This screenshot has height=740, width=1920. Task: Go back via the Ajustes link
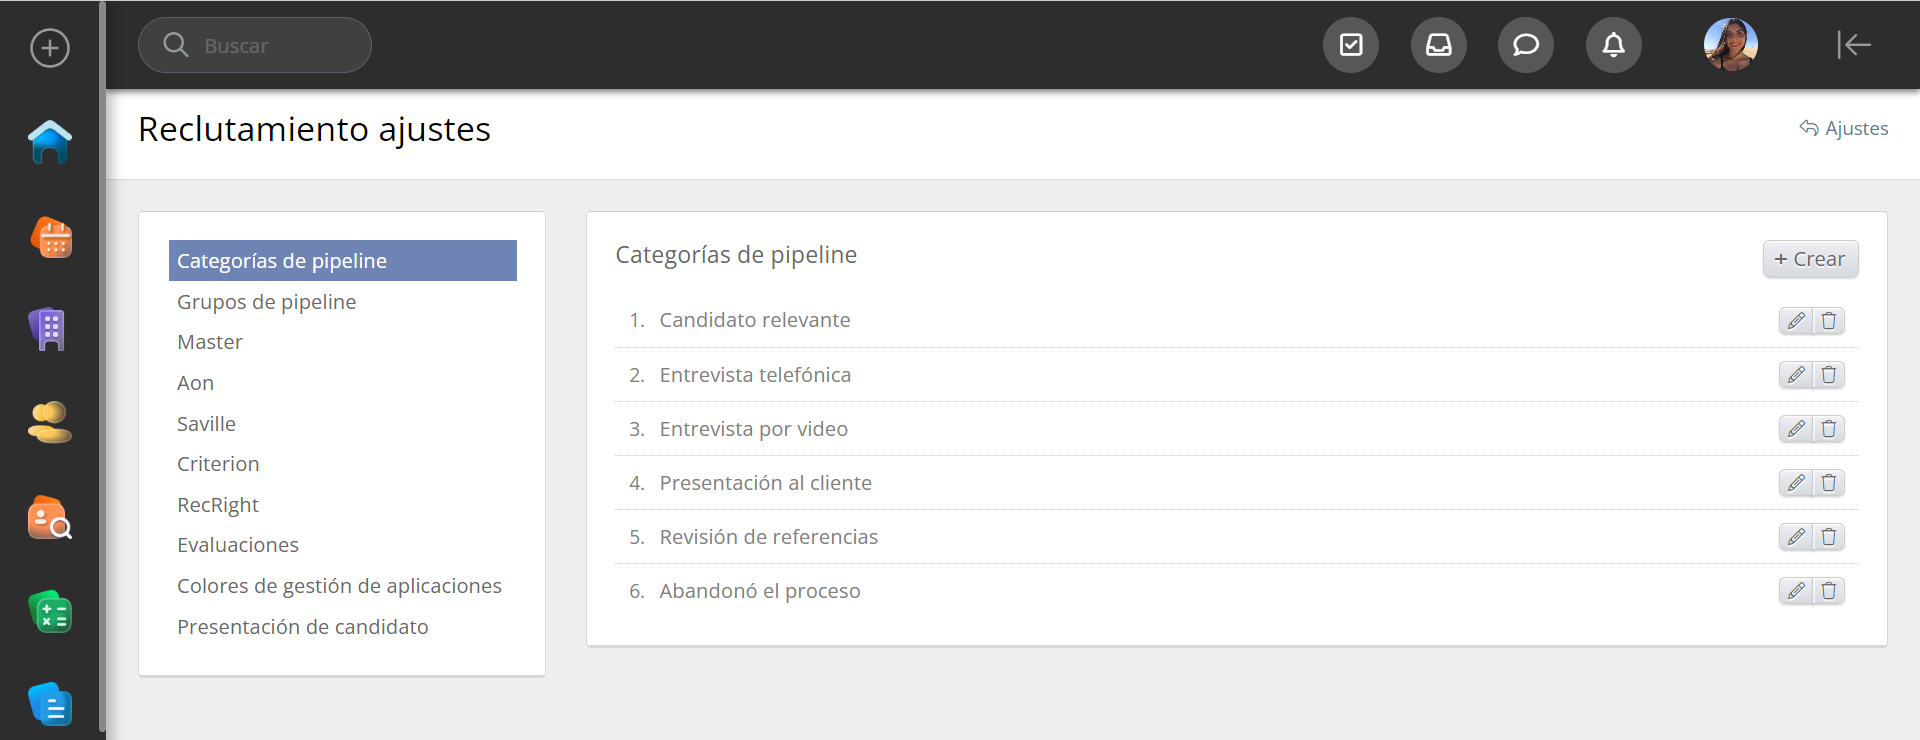tap(1844, 128)
